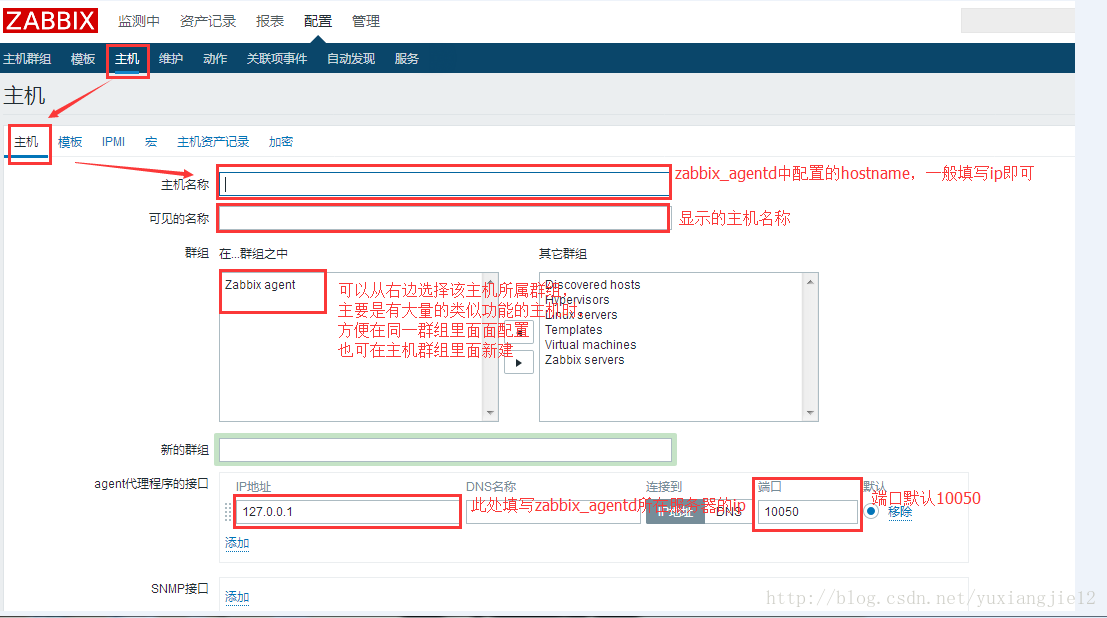Select Zabbix agent in group list
This screenshot has width=1107, height=618.
point(261,285)
